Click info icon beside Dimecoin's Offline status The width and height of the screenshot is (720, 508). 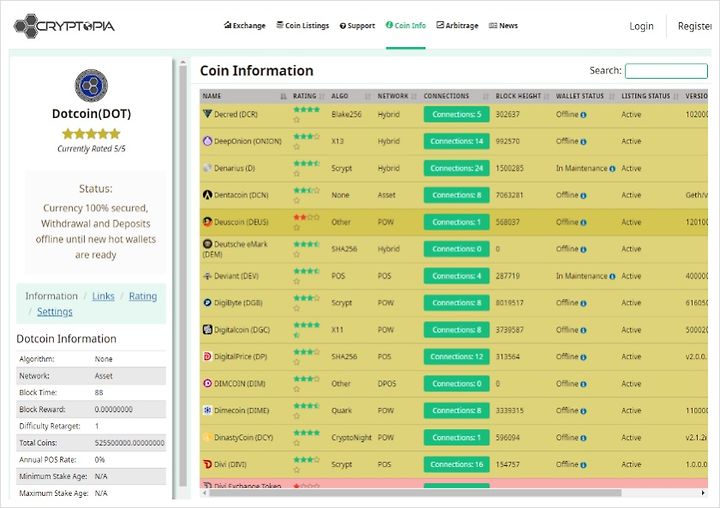pyautogui.click(x=583, y=411)
